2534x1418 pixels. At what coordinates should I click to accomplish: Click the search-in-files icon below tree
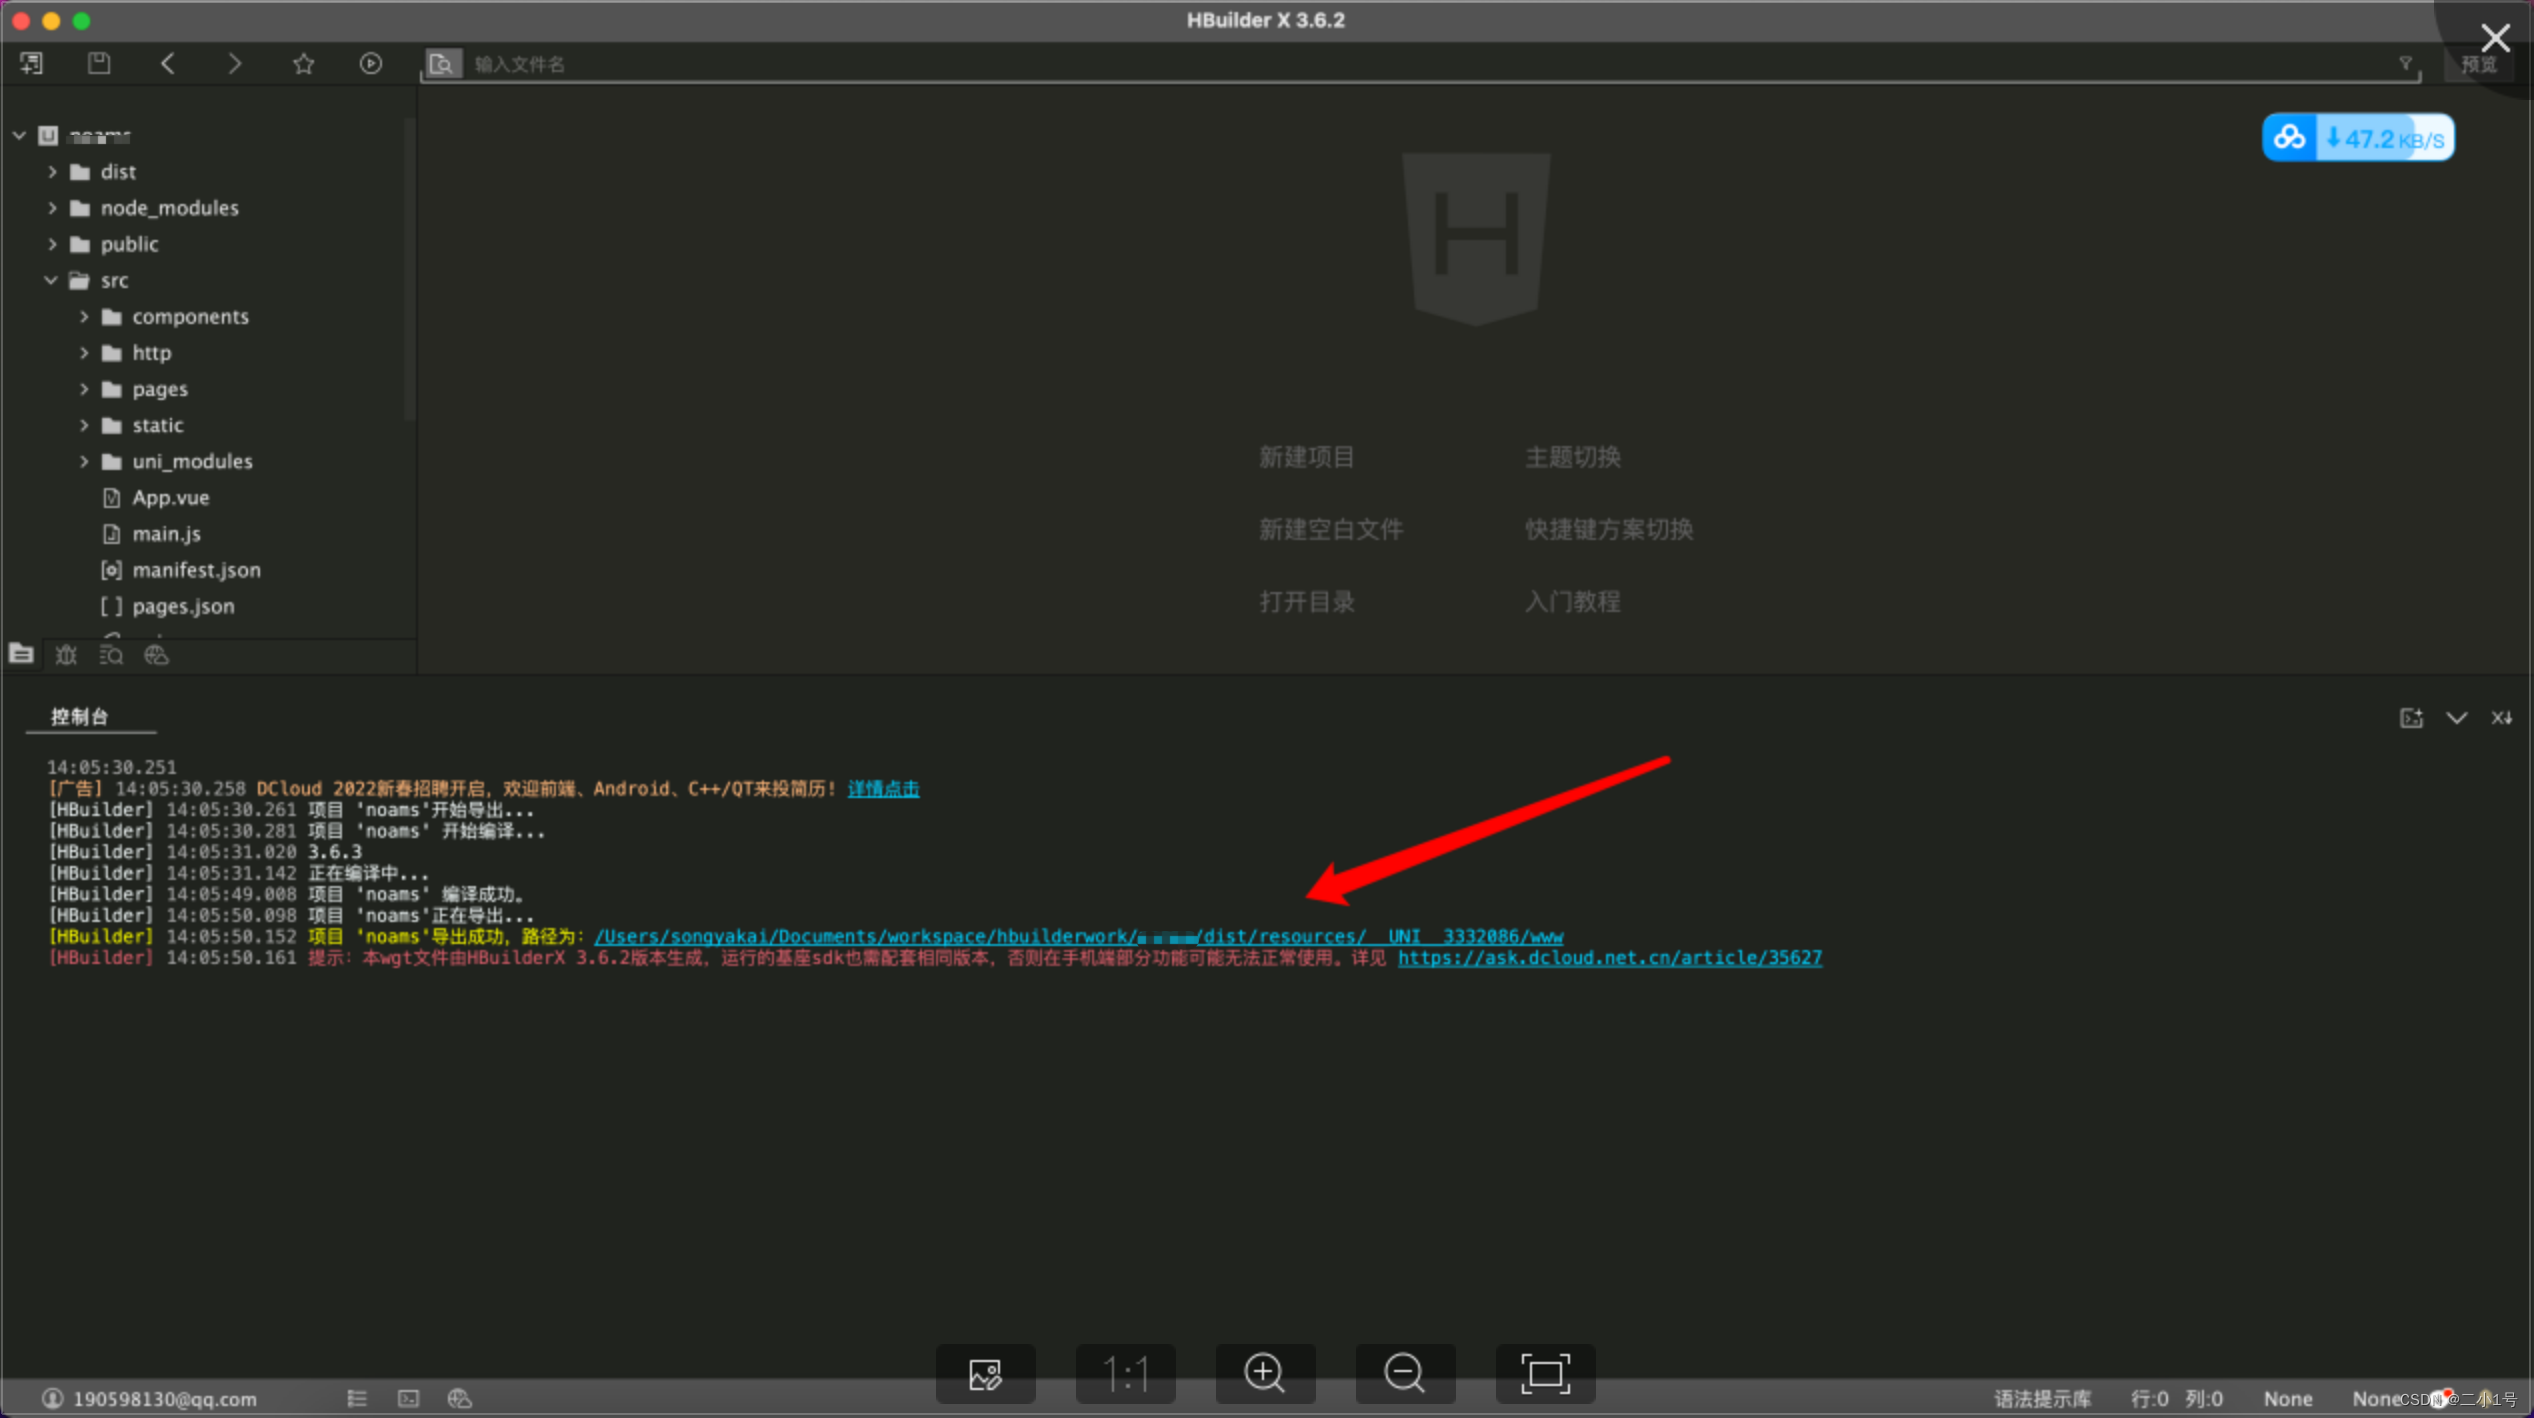click(x=111, y=655)
